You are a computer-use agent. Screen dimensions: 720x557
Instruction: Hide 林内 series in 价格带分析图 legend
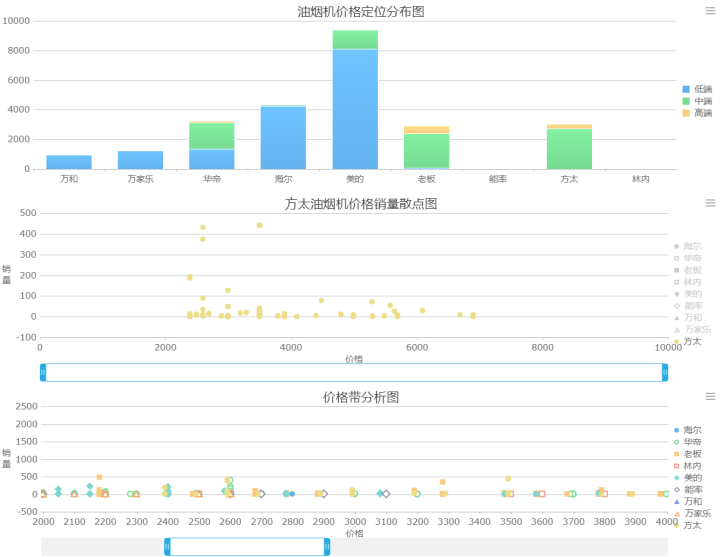[687, 466]
